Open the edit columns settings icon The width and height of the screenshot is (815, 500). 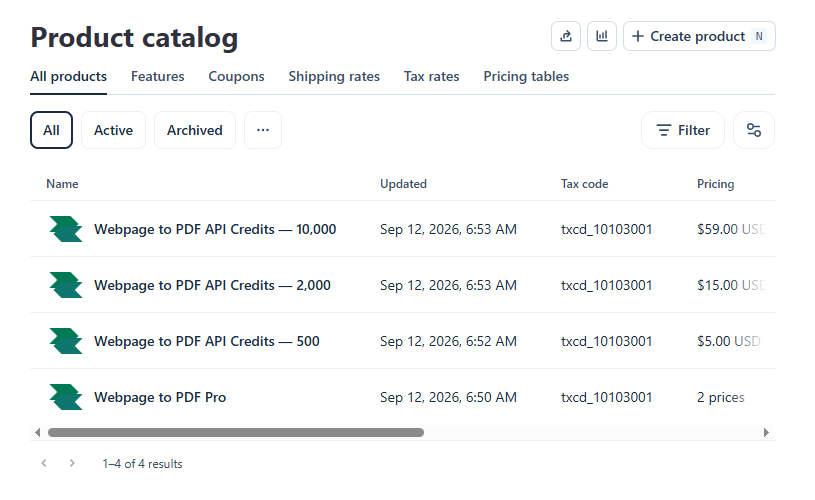(x=754, y=130)
